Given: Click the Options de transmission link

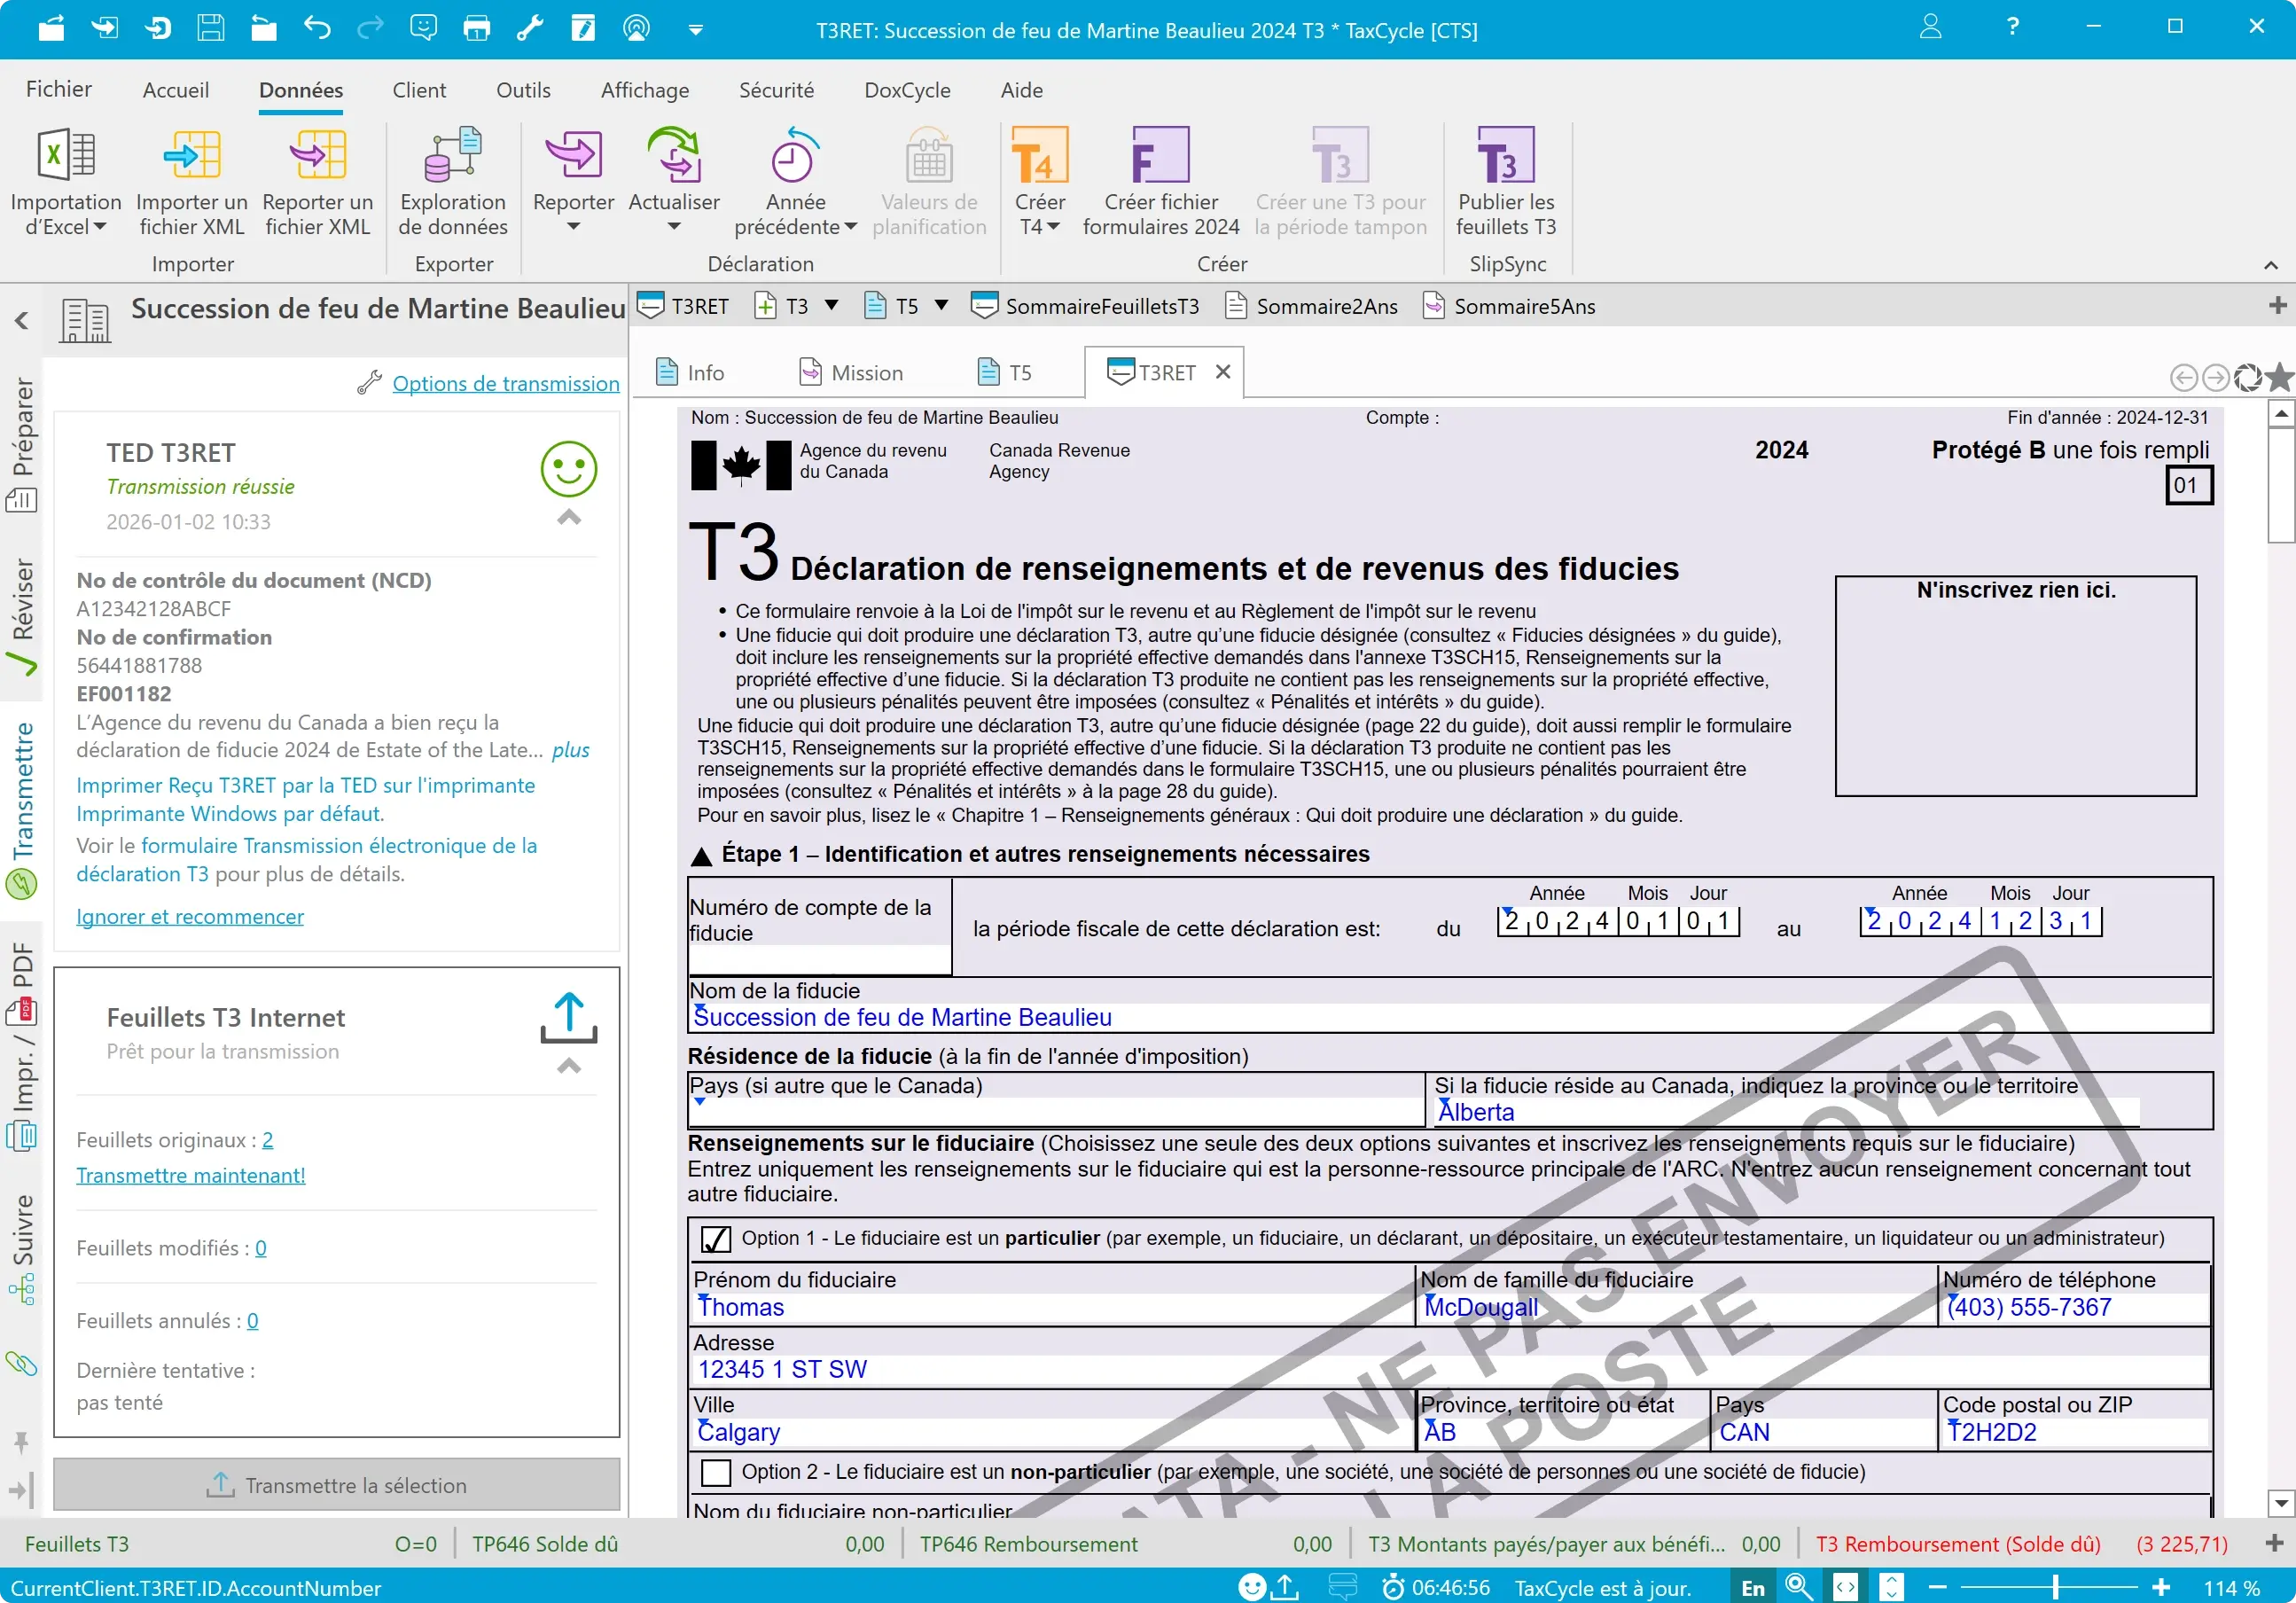Looking at the screenshot, I should point(505,384).
